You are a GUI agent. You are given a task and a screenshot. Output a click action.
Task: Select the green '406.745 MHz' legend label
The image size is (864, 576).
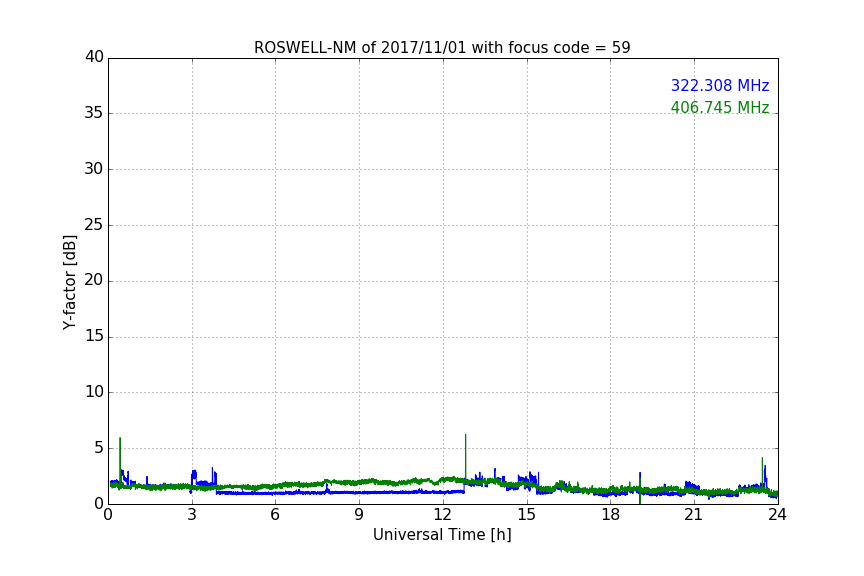720,107
